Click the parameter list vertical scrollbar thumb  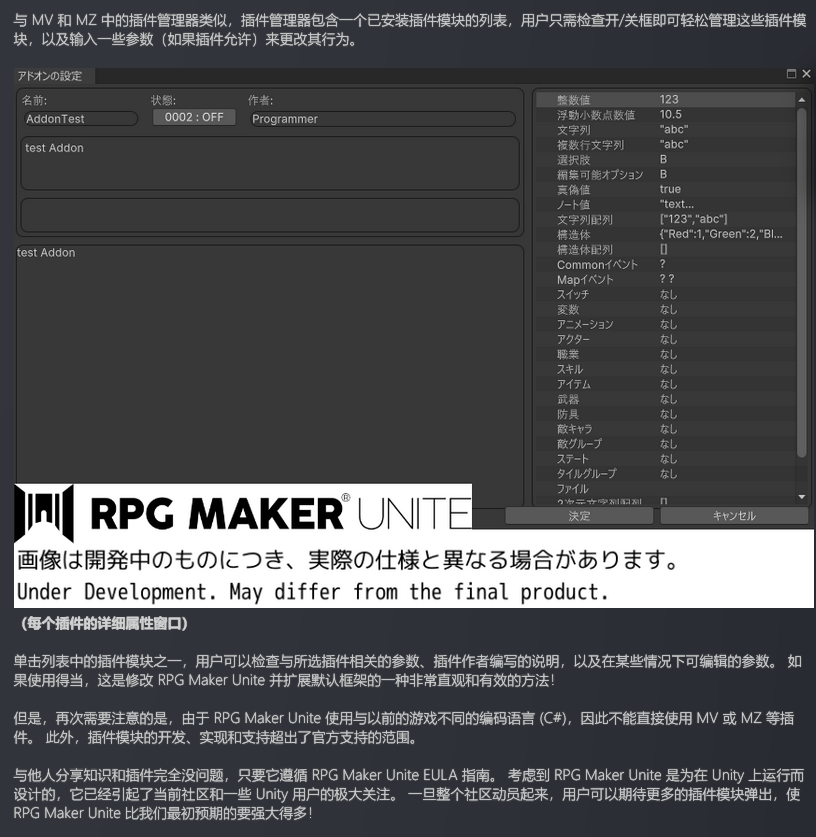(x=802, y=282)
